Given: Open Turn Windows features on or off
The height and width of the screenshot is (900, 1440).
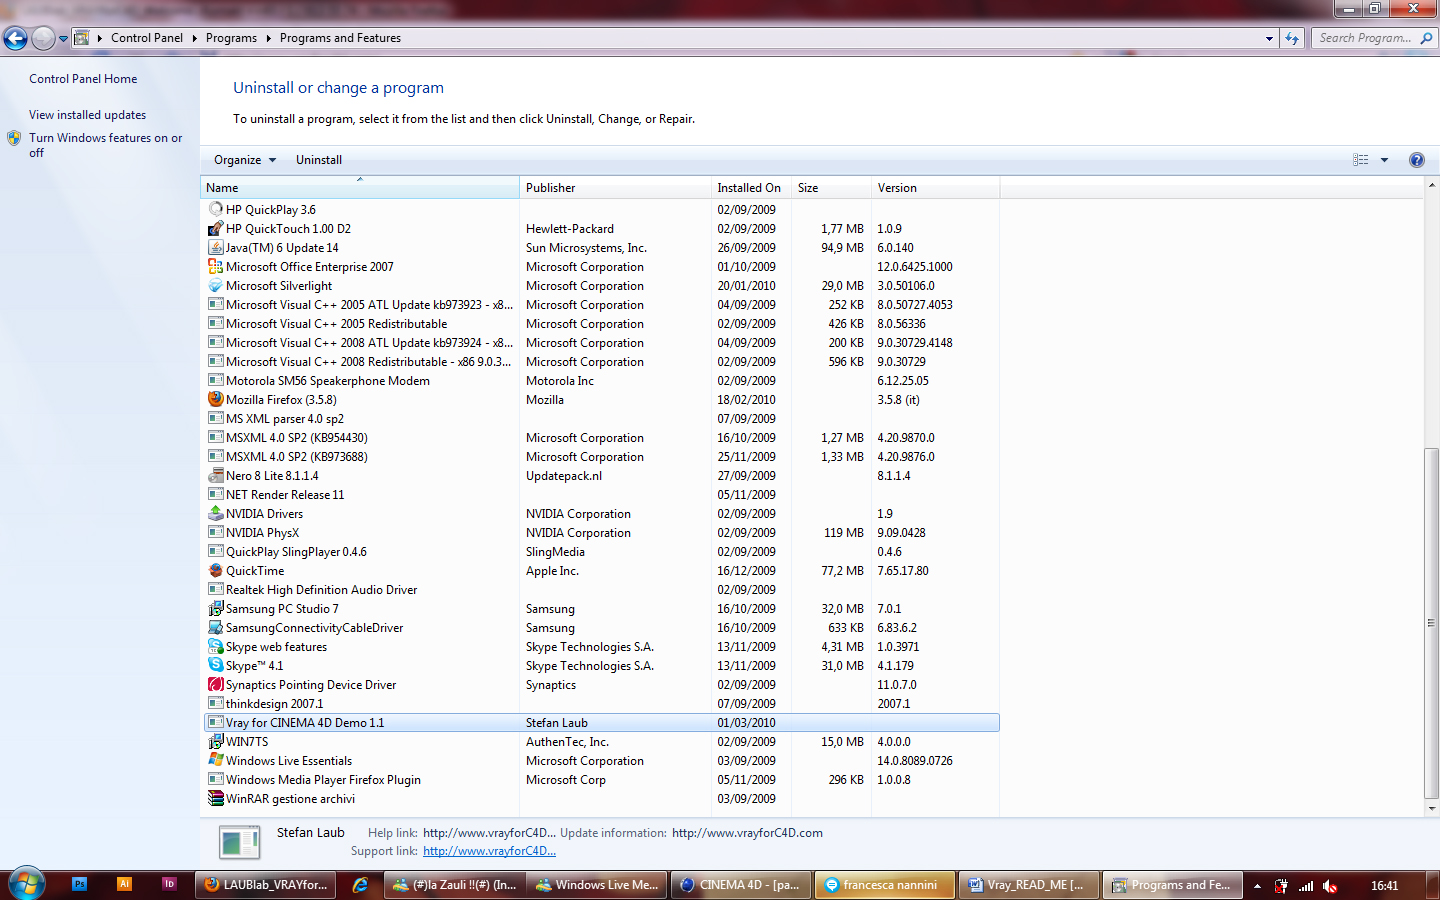Looking at the screenshot, I should tap(105, 145).
